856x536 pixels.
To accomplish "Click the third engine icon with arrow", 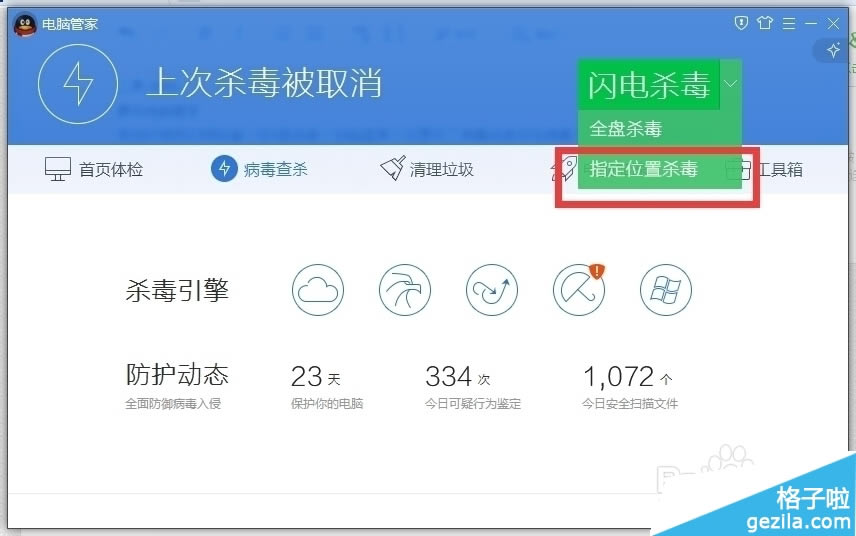I will click(x=492, y=291).
